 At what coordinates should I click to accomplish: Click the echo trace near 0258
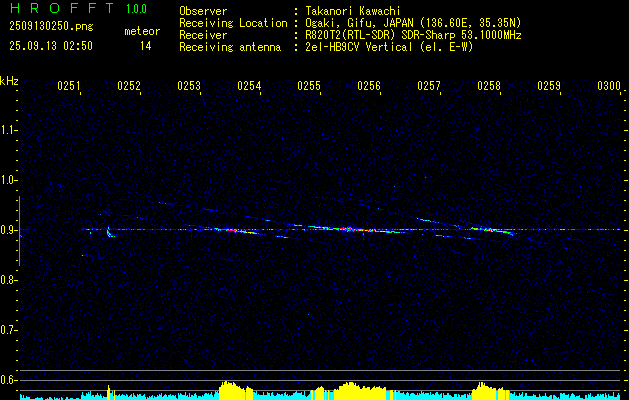(x=491, y=230)
